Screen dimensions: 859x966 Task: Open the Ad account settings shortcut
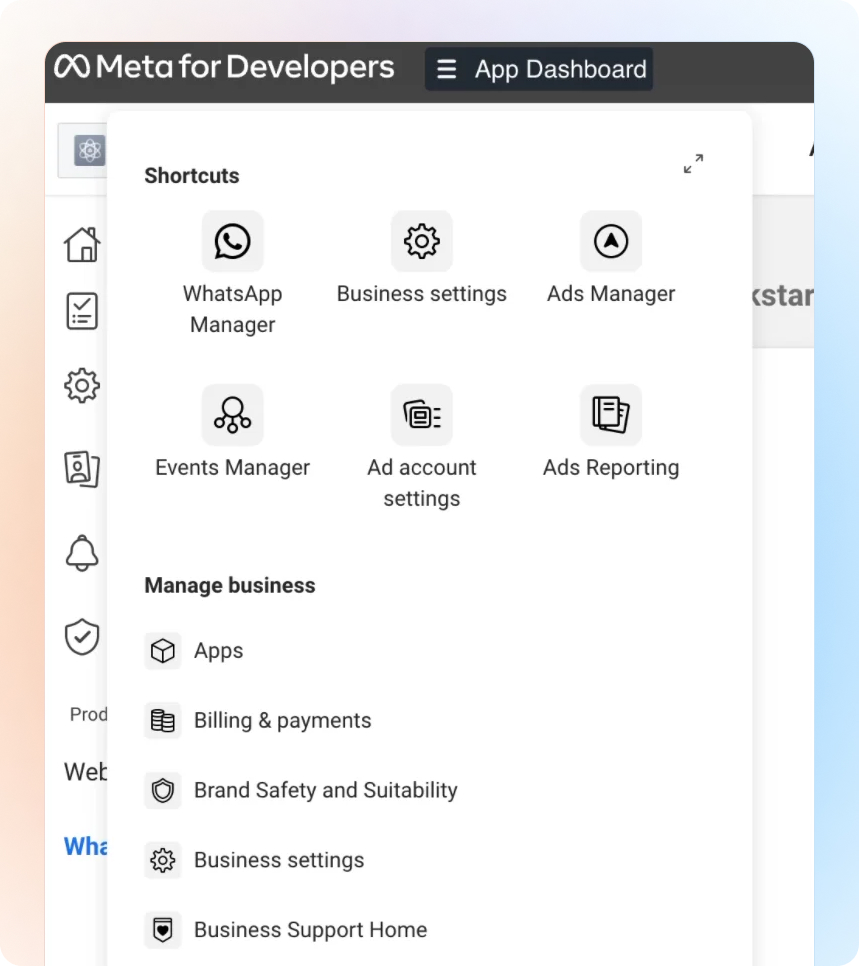coord(421,415)
